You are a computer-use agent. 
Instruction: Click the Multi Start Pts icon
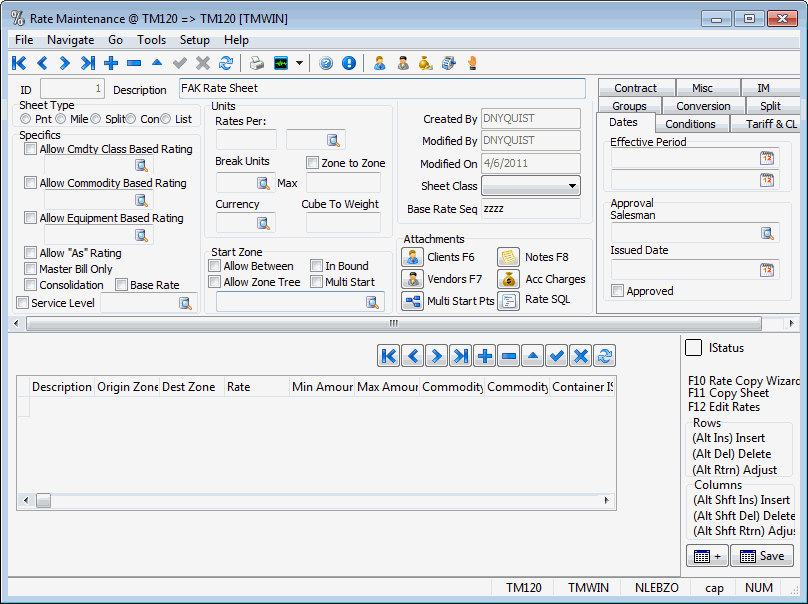(x=412, y=301)
